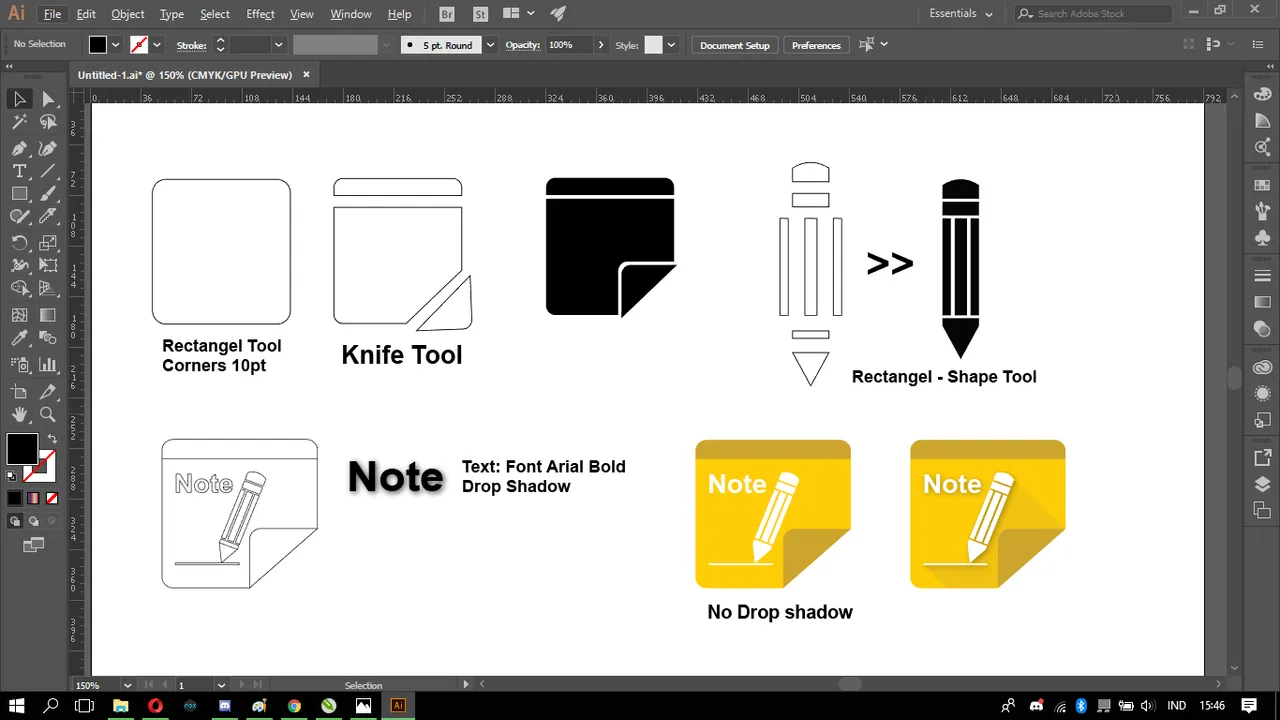Expand the stroke color dropdown in control bar
Screen dimensions: 1280x720
coord(159,45)
